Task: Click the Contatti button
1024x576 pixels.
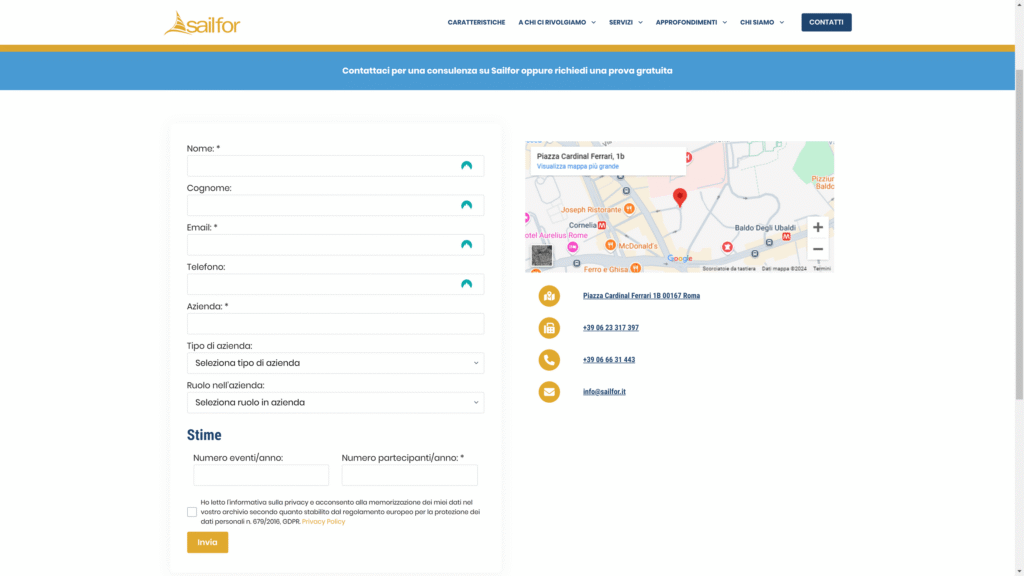Action: pos(826,22)
